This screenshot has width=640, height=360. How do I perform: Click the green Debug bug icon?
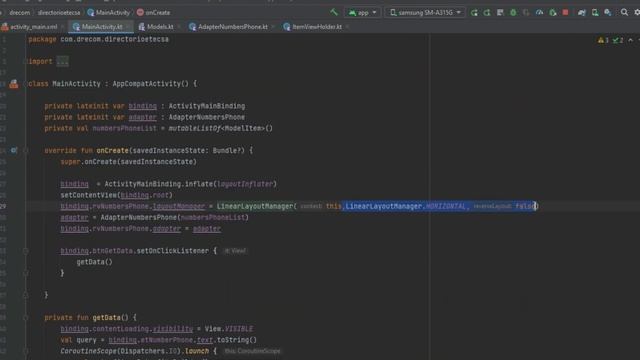513,13
